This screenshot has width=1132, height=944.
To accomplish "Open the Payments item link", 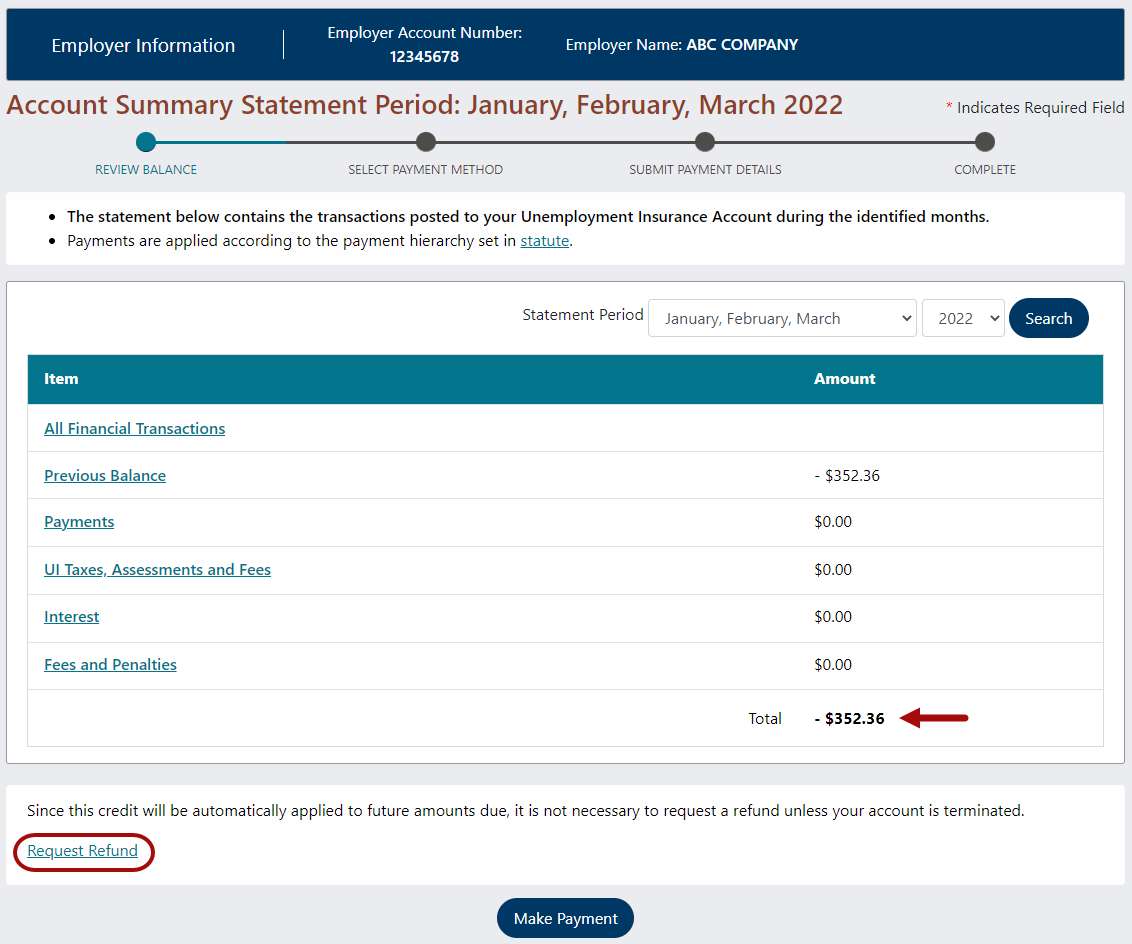I will click(79, 522).
